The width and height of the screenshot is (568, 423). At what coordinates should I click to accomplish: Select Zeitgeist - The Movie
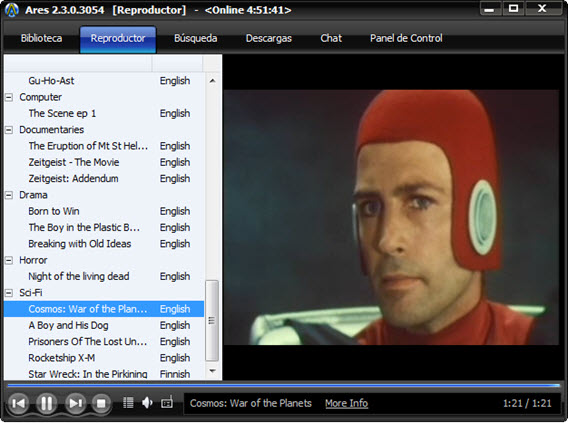(104, 162)
